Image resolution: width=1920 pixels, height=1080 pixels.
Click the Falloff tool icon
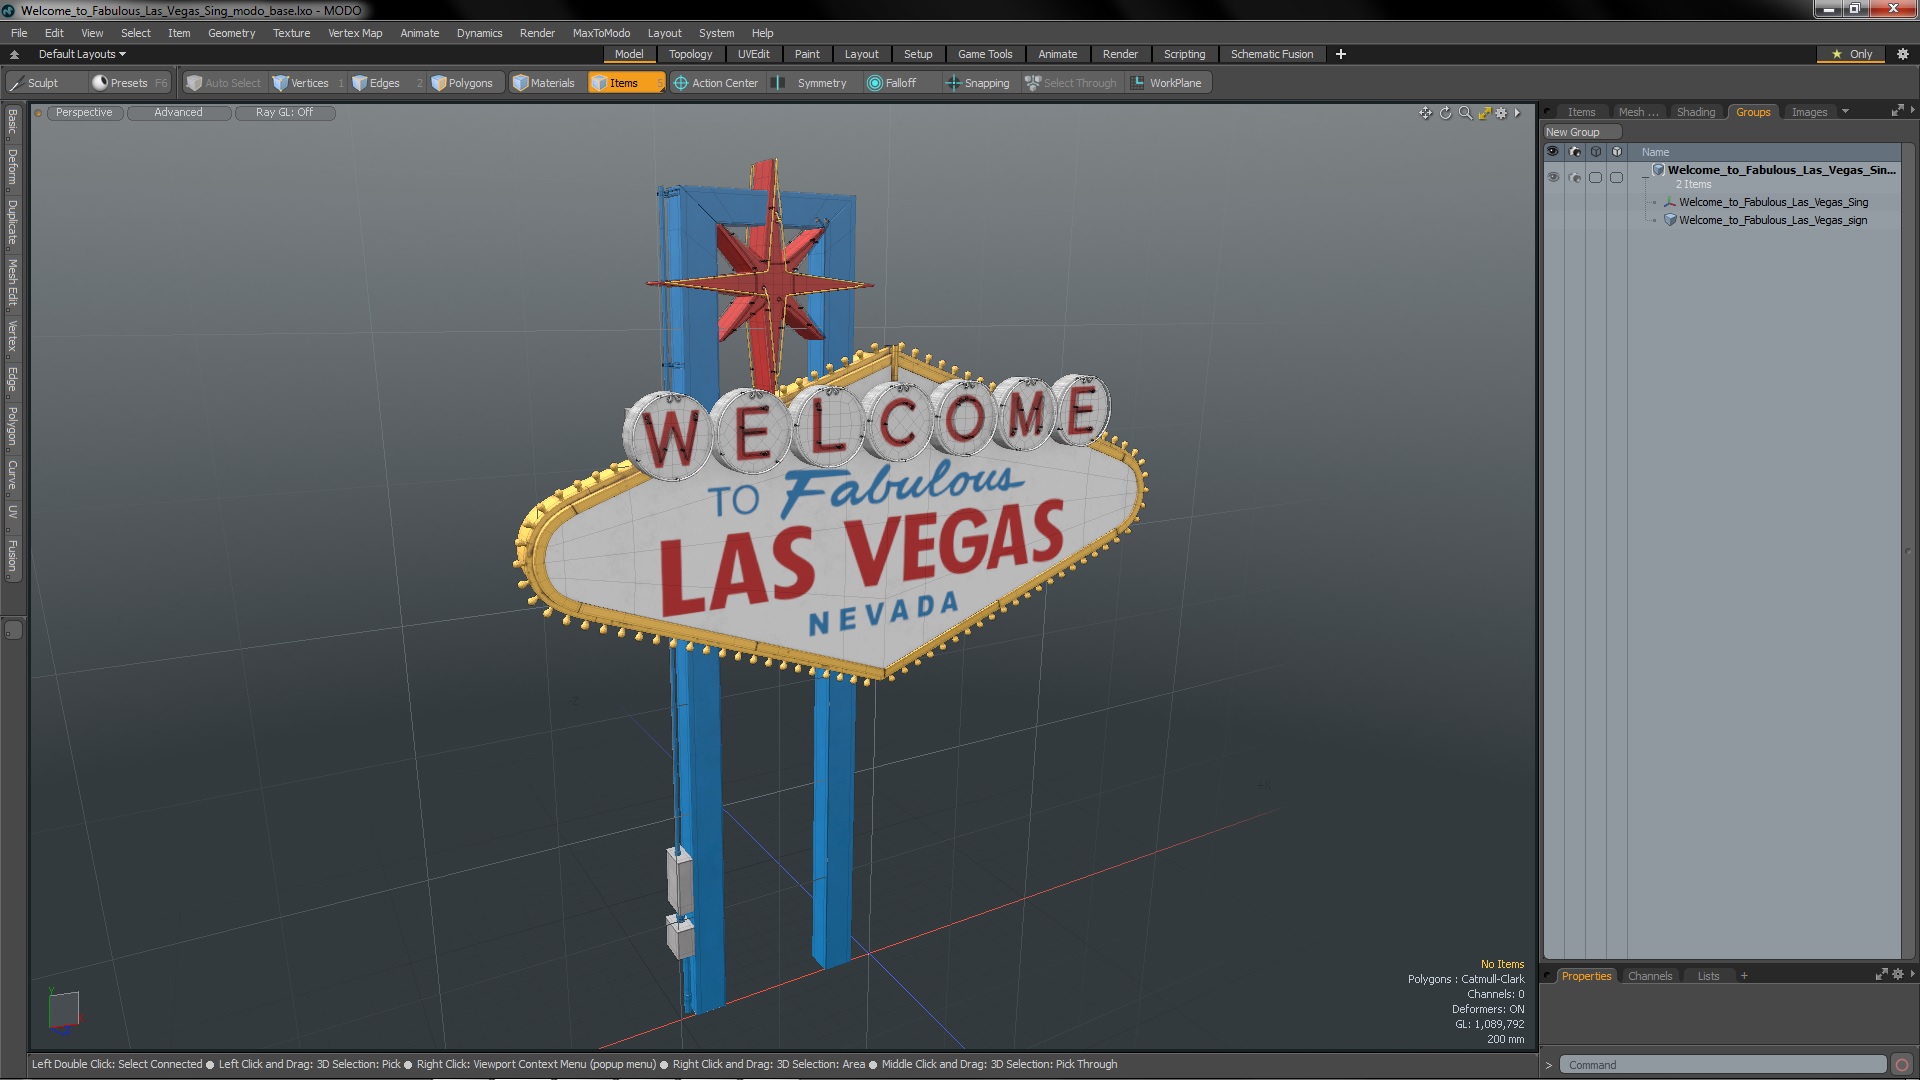[x=875, y=83]
